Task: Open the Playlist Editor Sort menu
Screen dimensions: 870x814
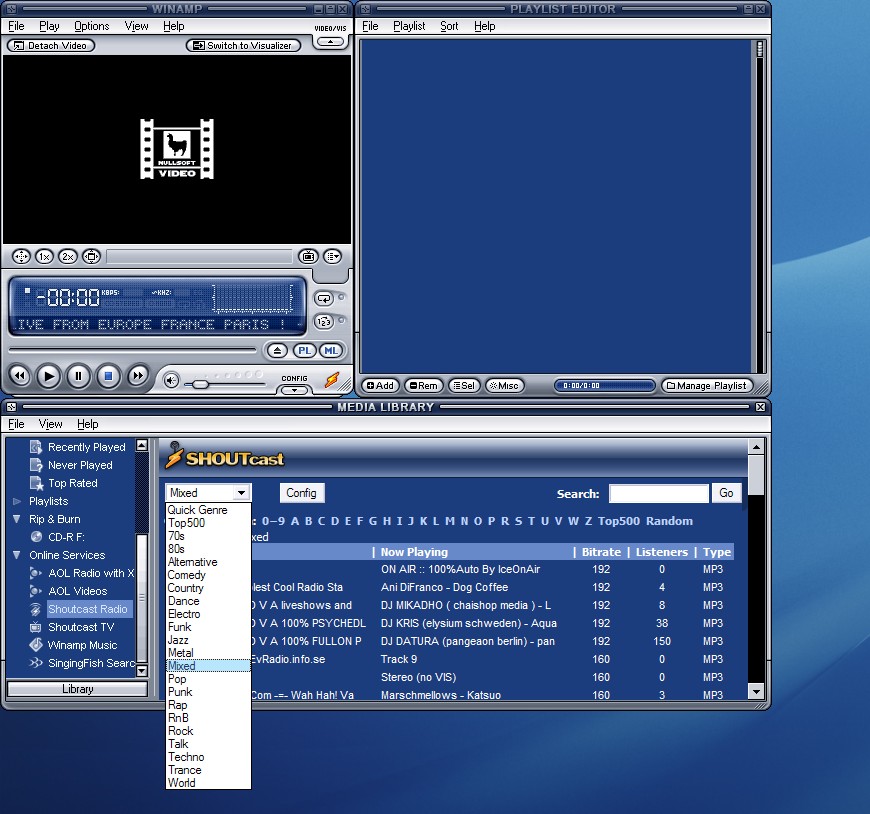Action: point(449,26)
